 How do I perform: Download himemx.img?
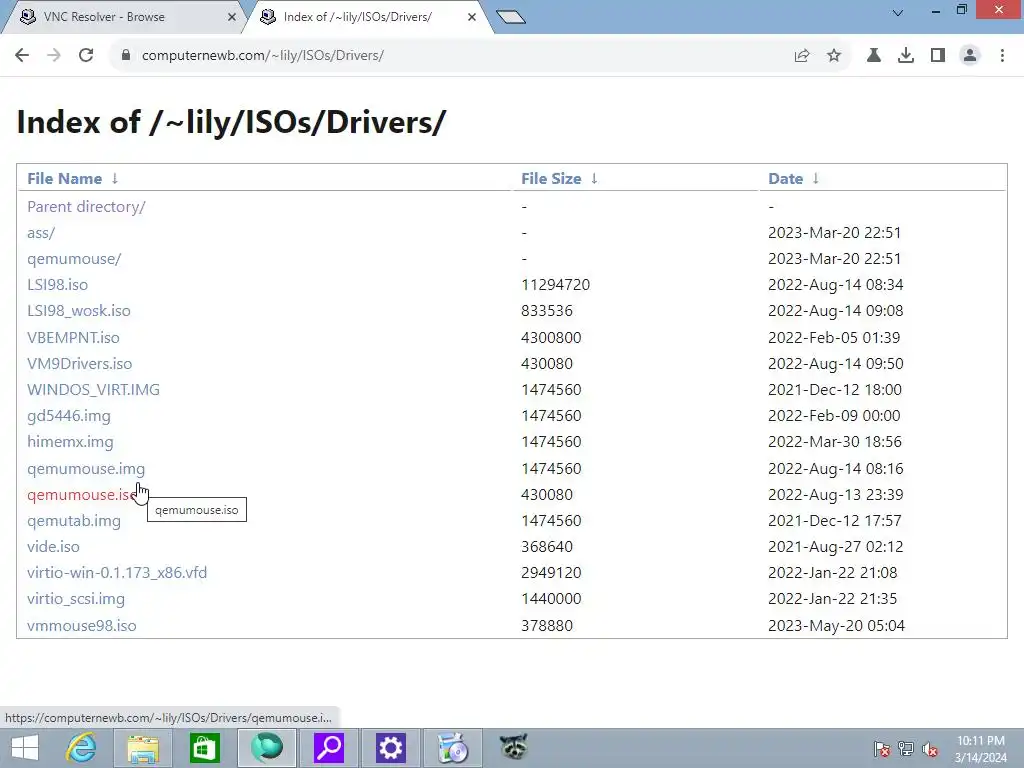[x=70, y=442]
